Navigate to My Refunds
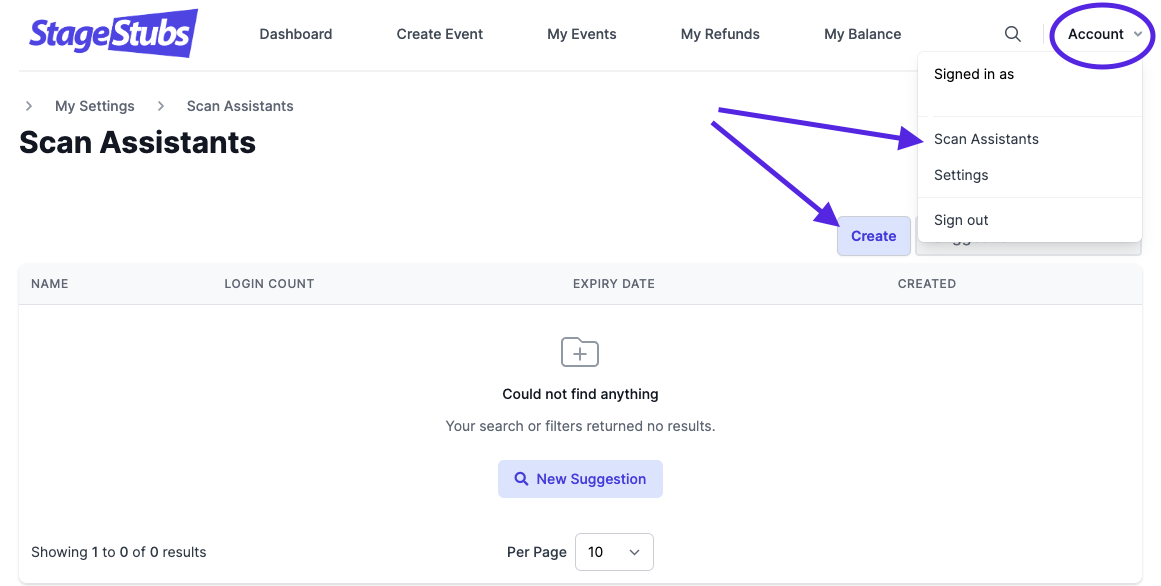Viewport: 1161px width, 586px height. 720,34
